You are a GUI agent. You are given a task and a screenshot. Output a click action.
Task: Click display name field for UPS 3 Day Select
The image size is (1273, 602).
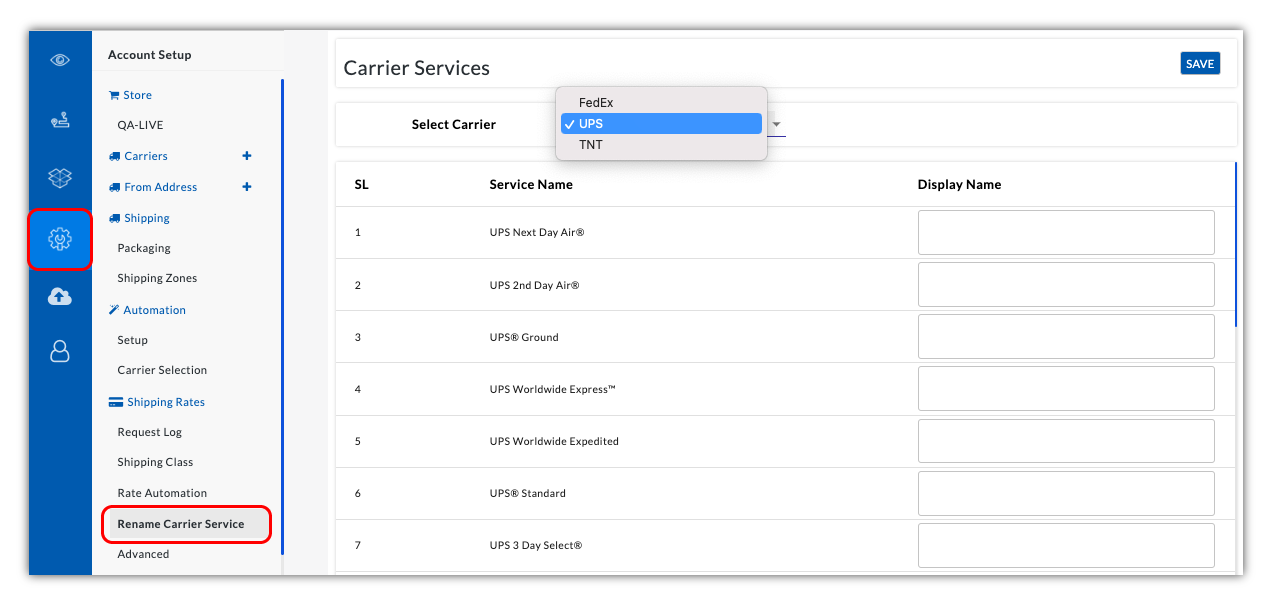click(x=1066, y=545)
